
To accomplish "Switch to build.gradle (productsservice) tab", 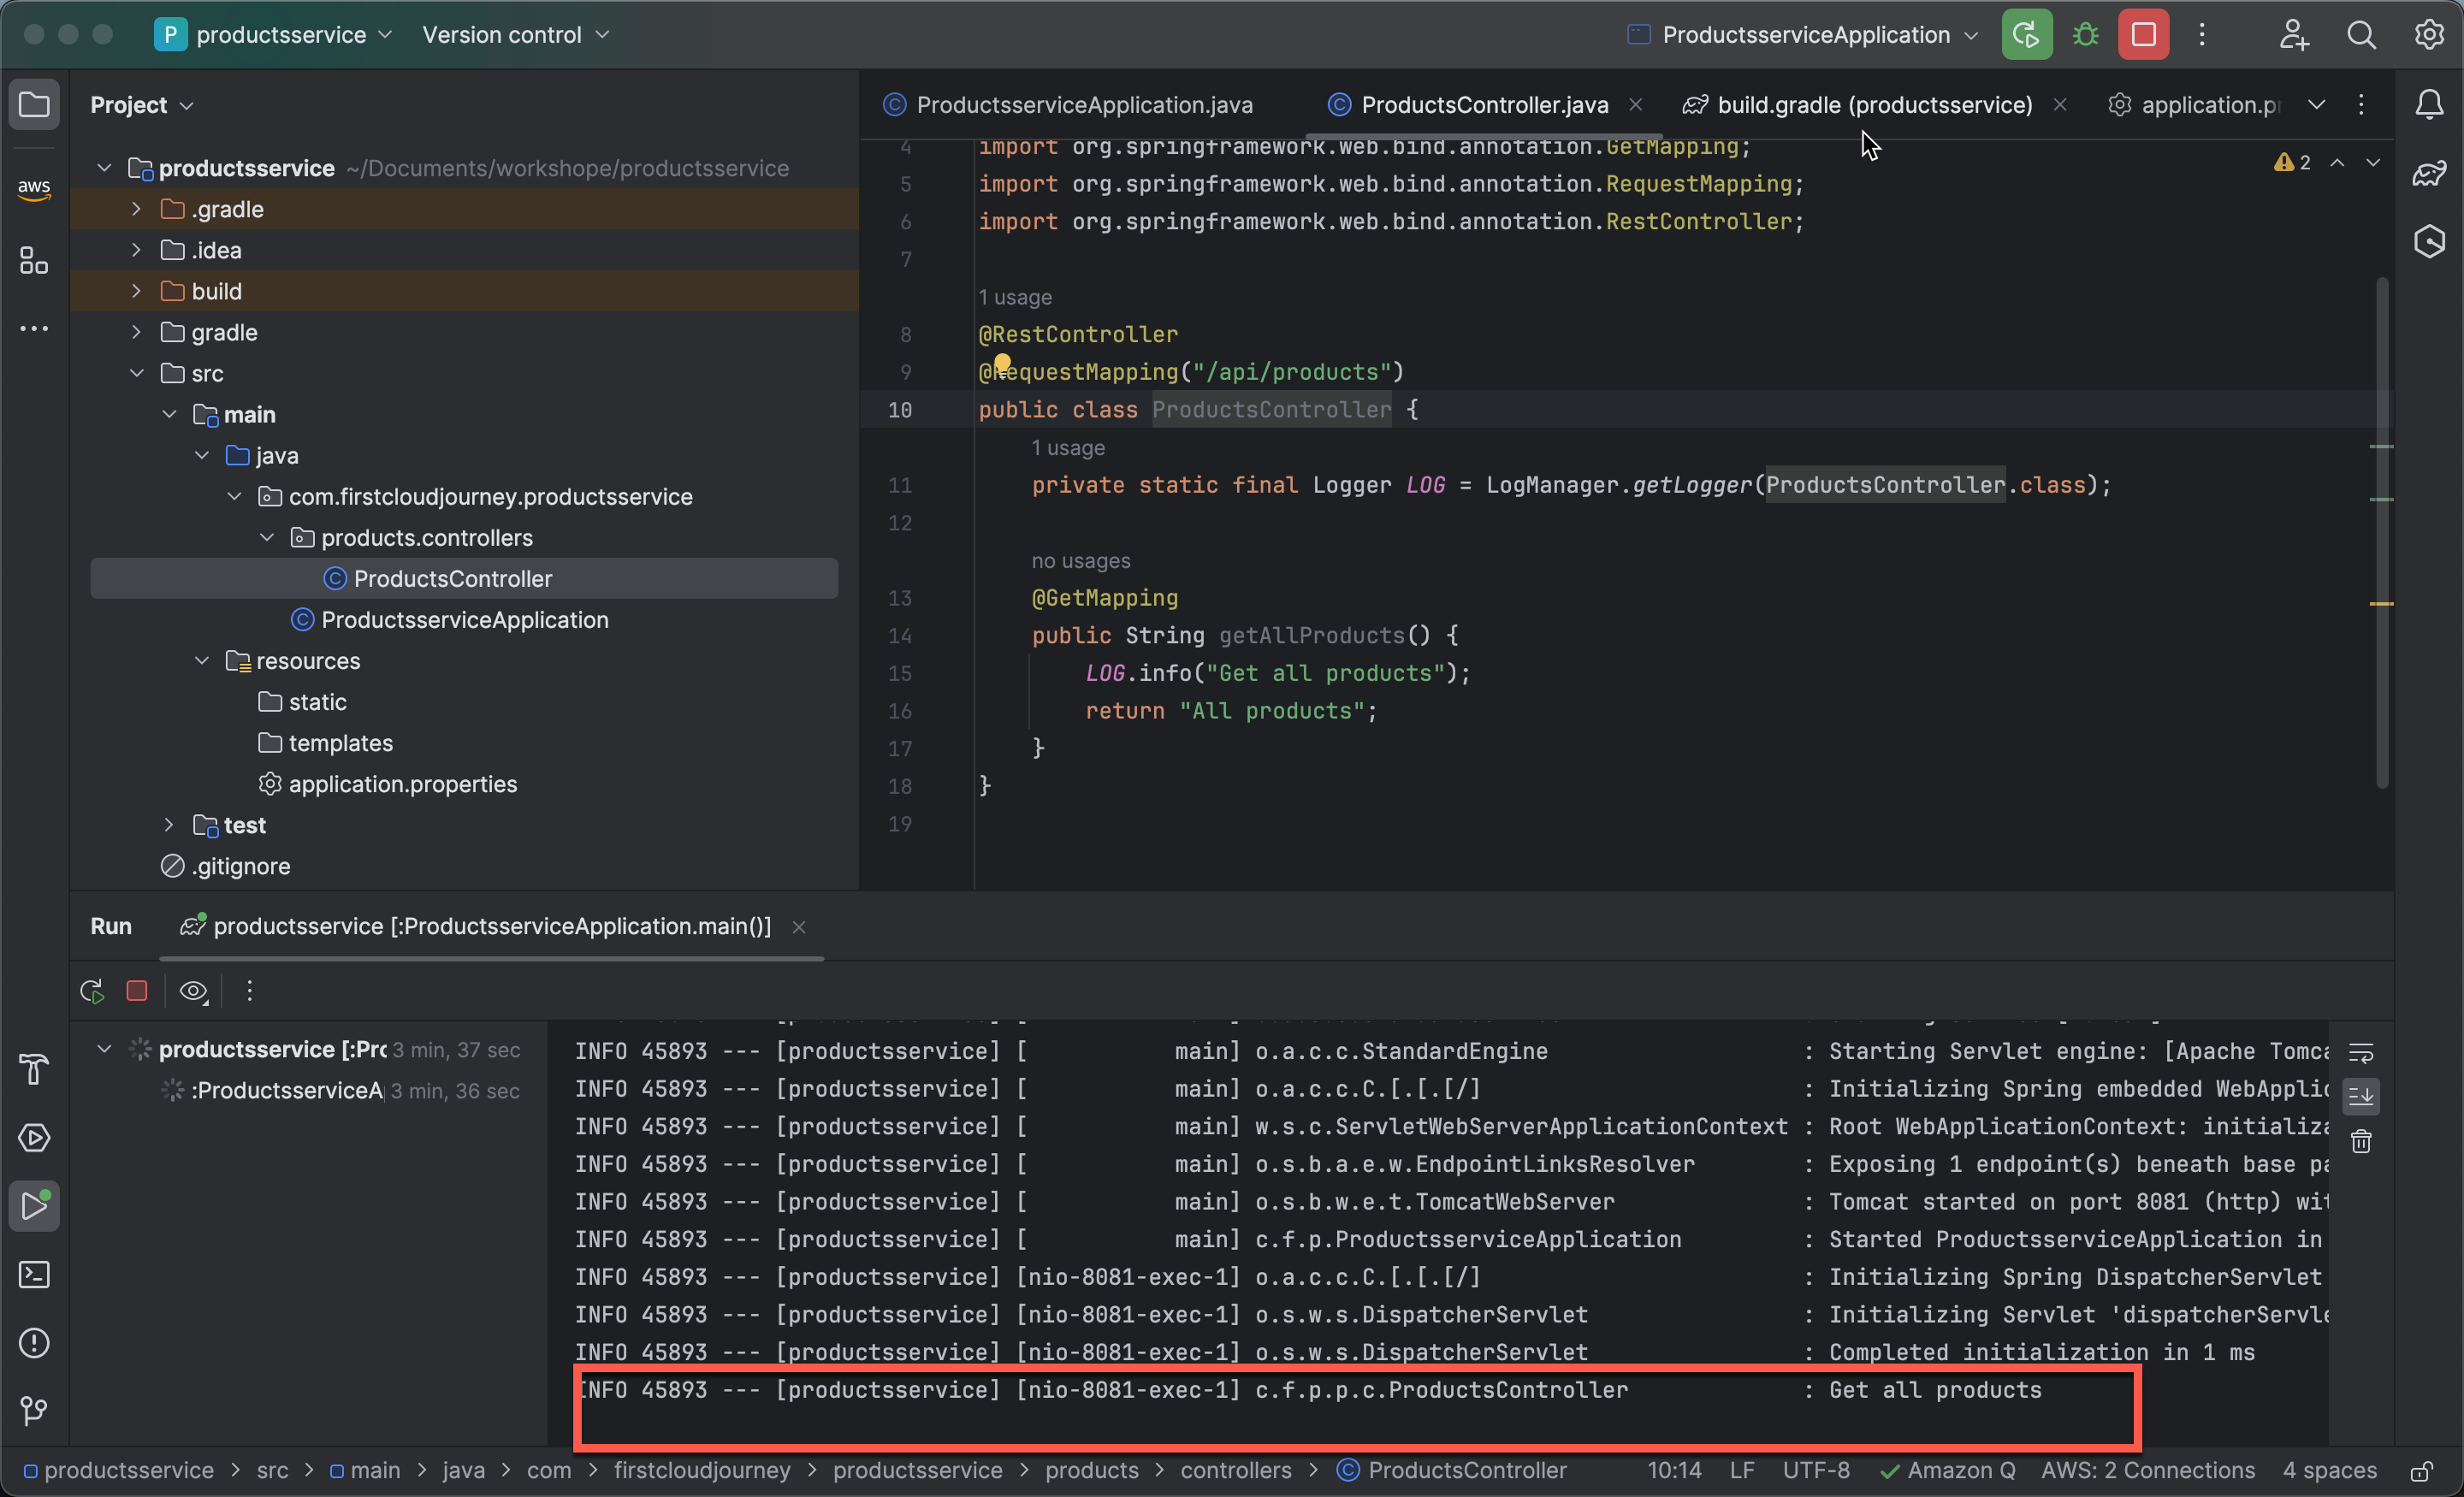I will [x=1858, y=104].
